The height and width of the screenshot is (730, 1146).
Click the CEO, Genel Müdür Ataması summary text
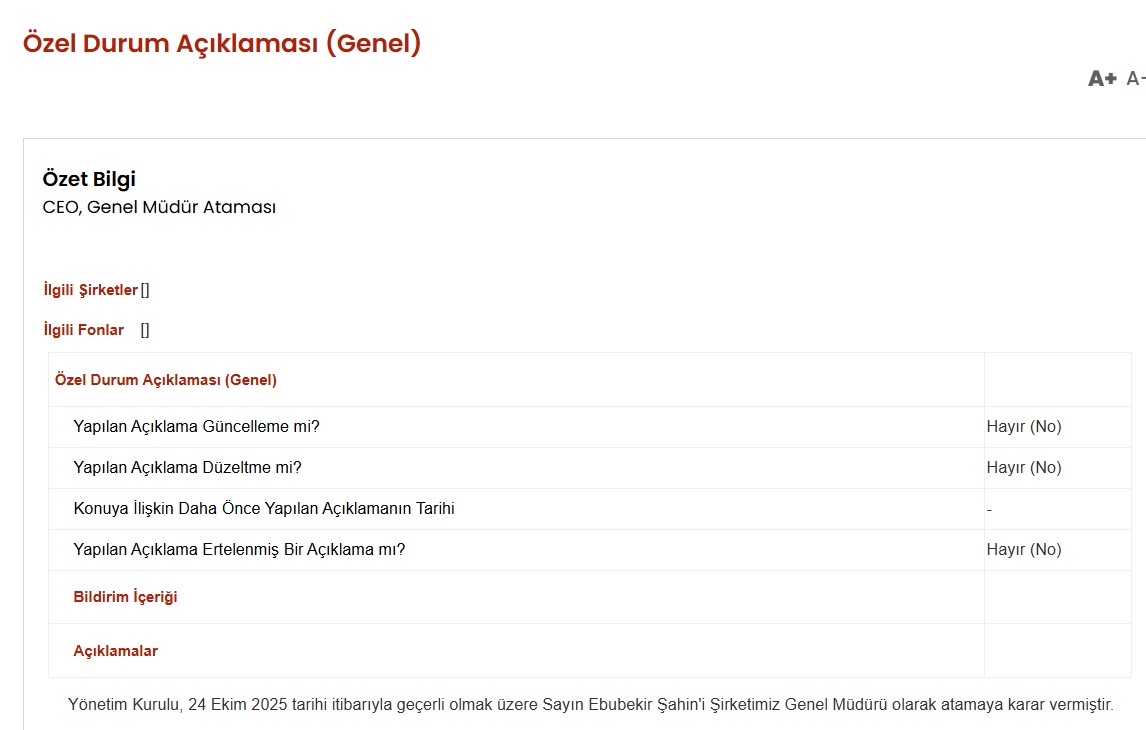tap(159, 208)
